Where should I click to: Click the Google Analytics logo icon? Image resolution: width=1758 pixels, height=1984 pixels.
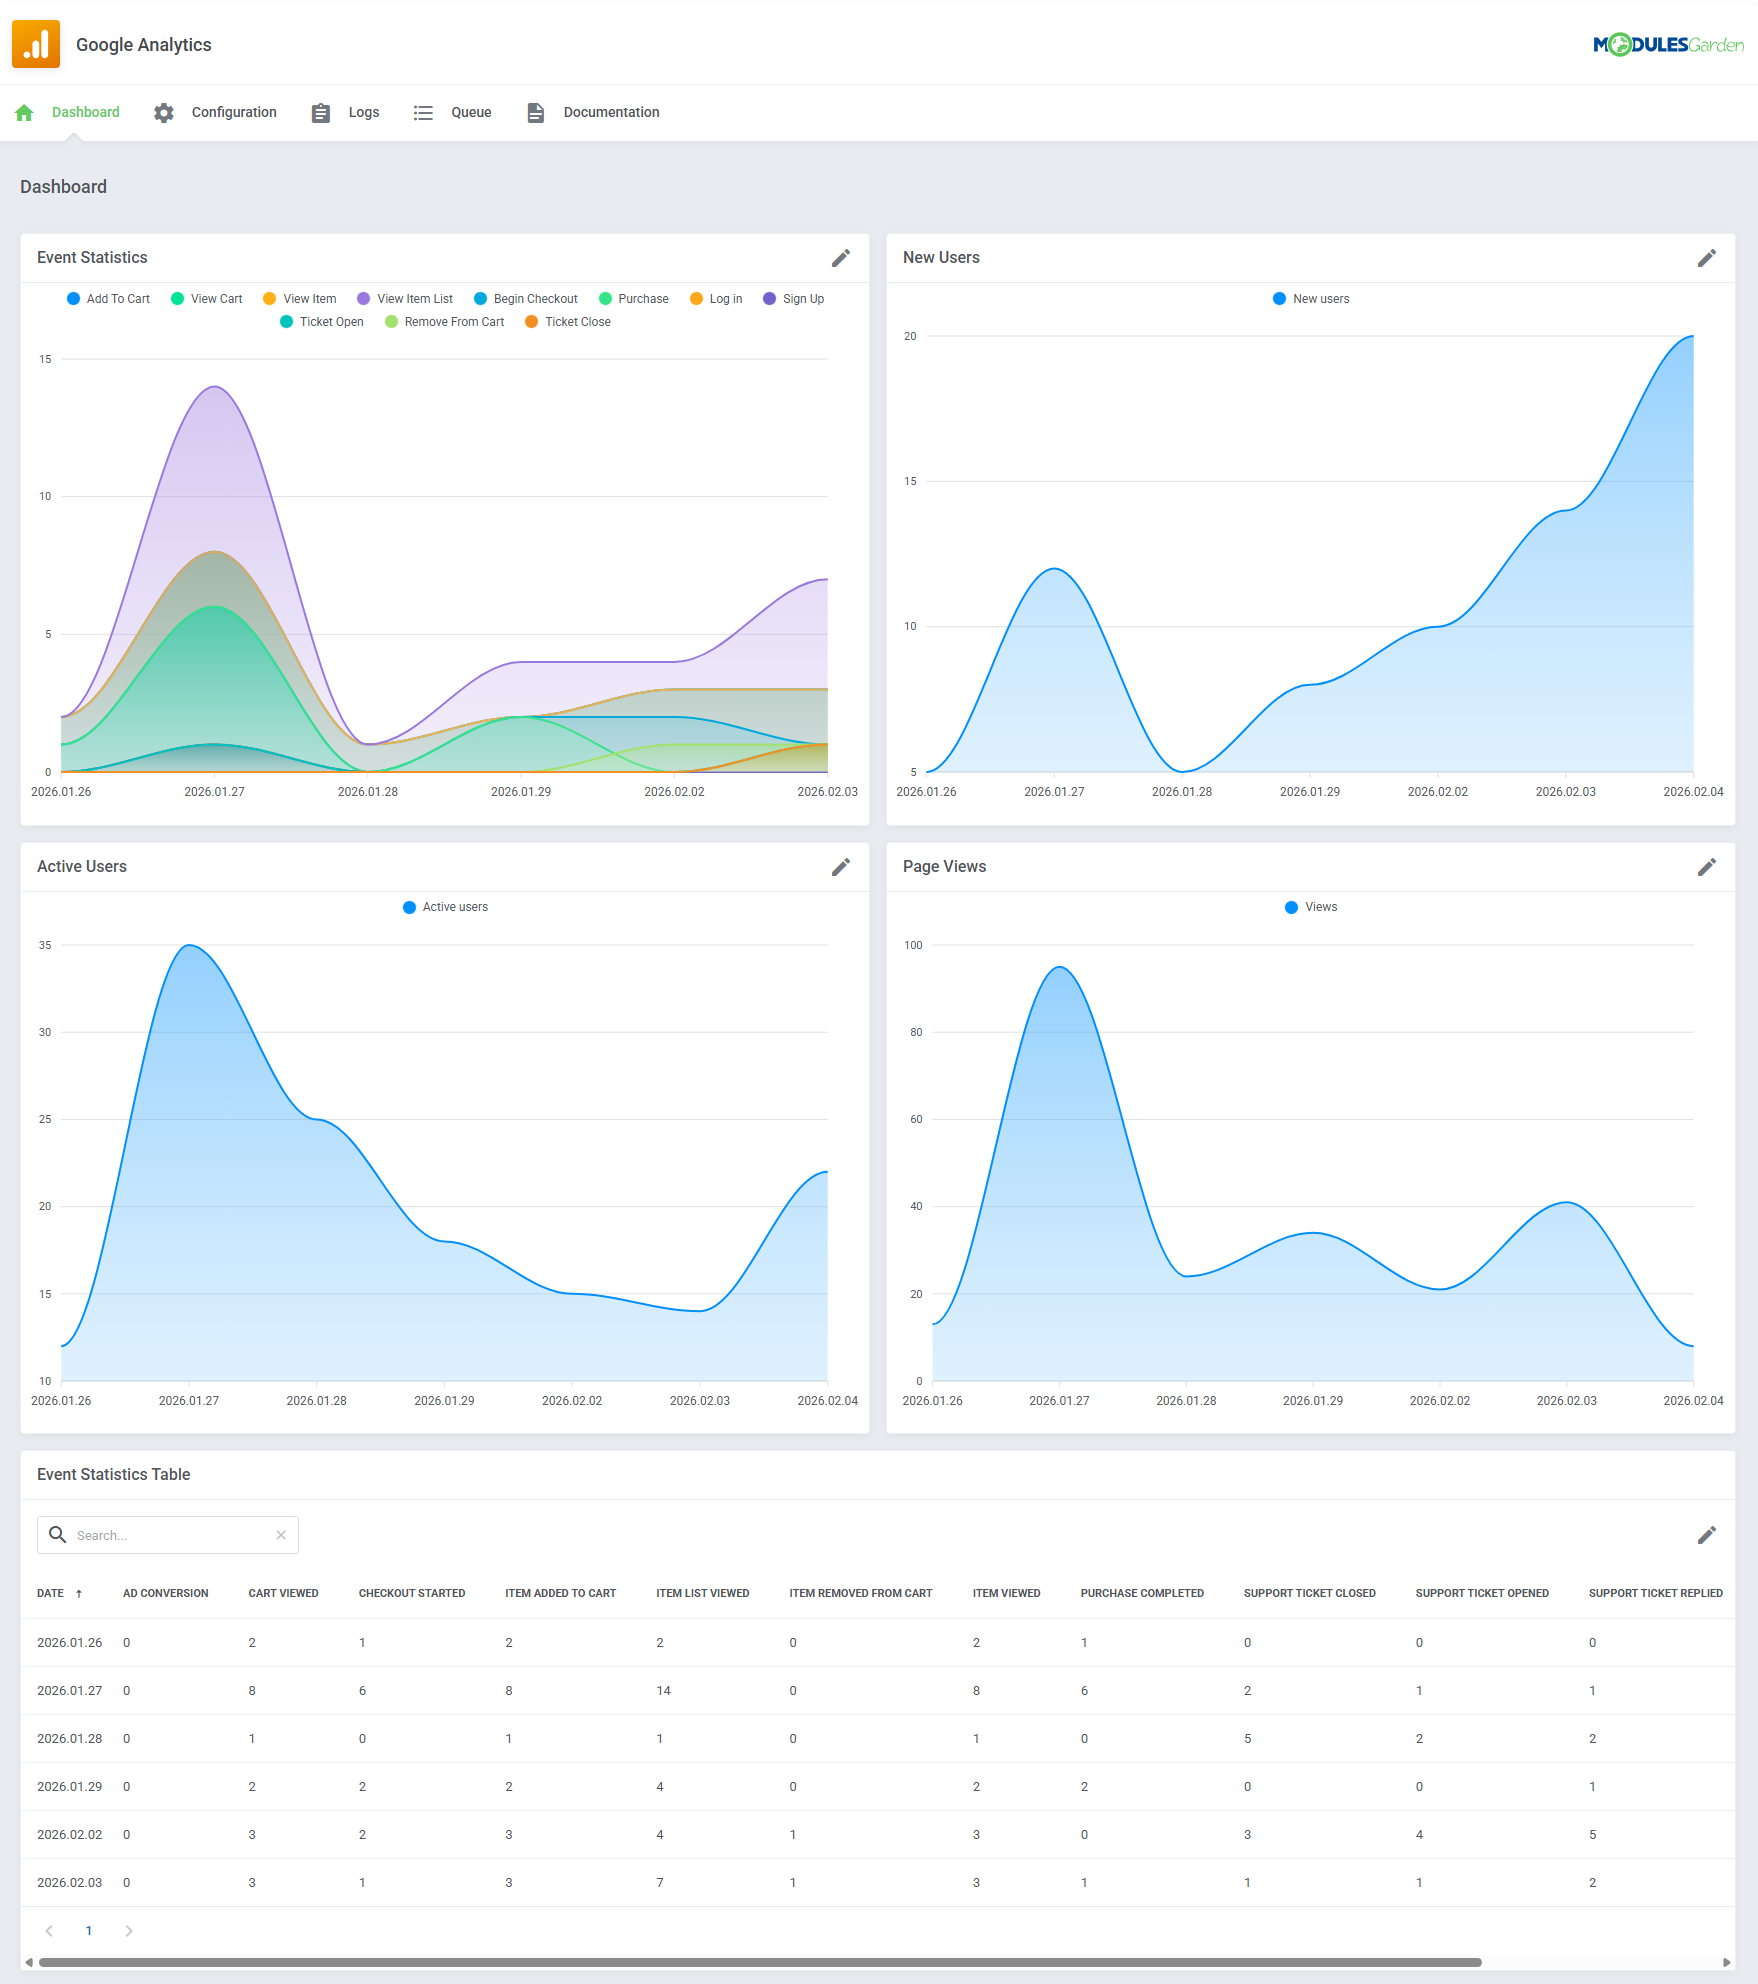pyautogui.click(x=36, y=44)
